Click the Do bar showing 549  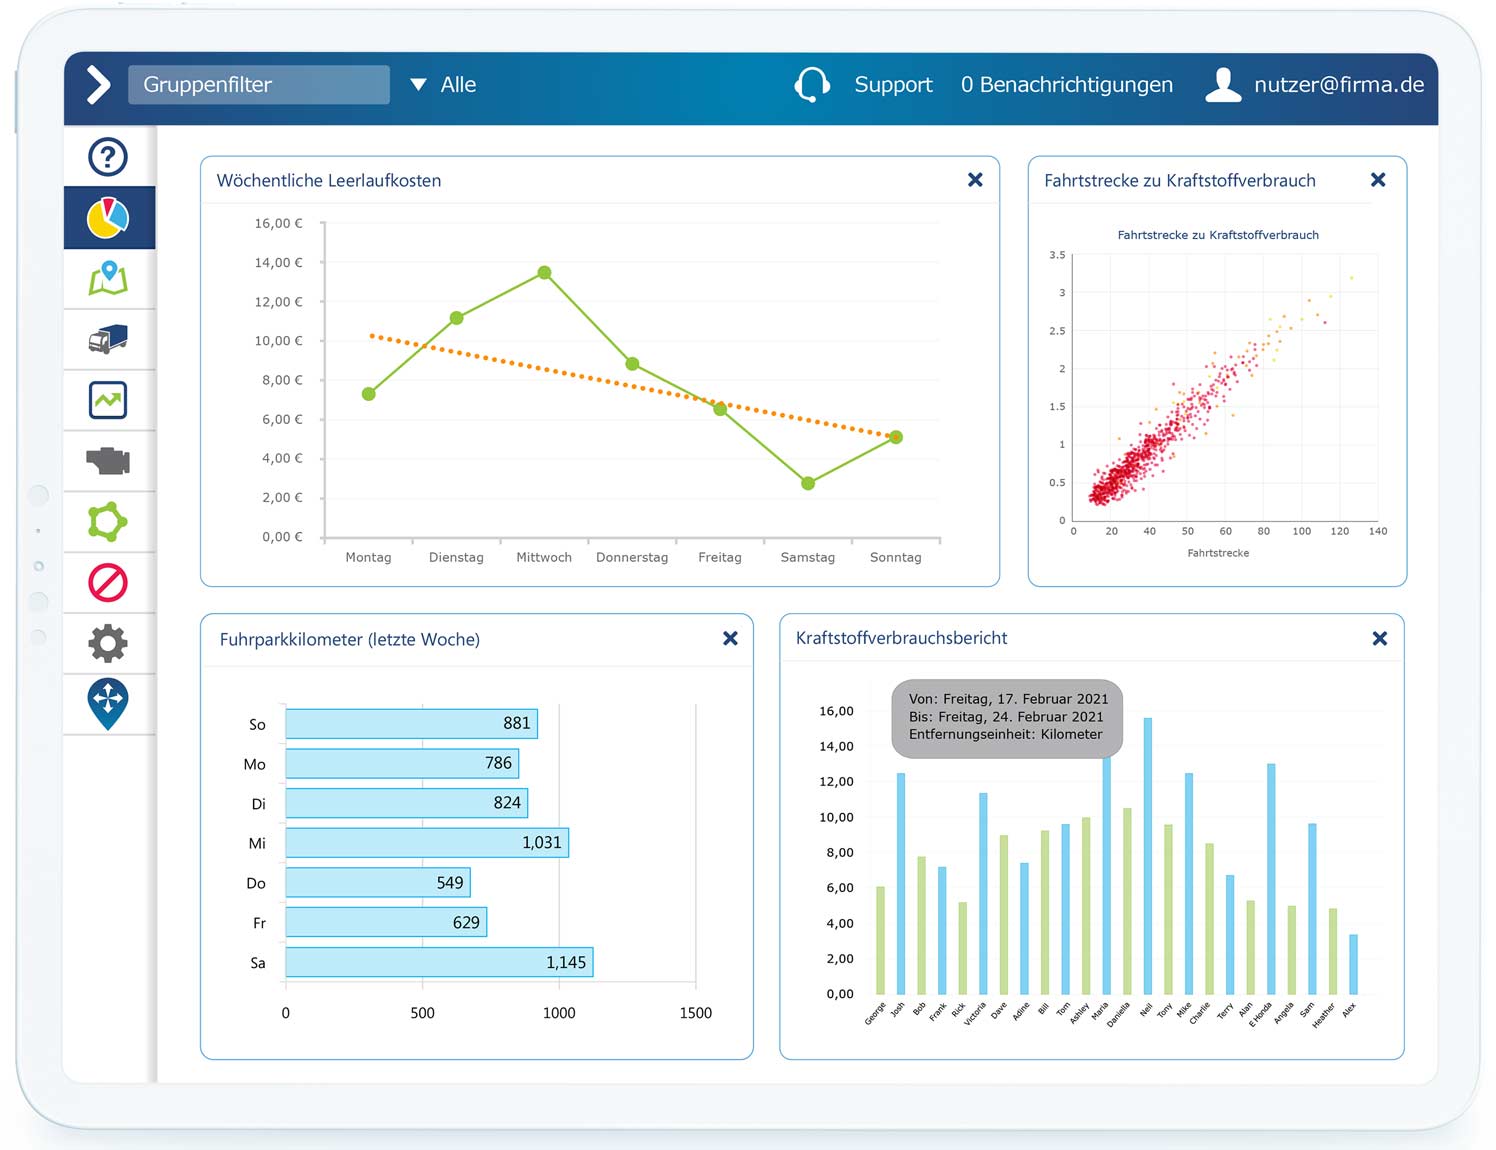pyautogui.click(x=377, y=883)
